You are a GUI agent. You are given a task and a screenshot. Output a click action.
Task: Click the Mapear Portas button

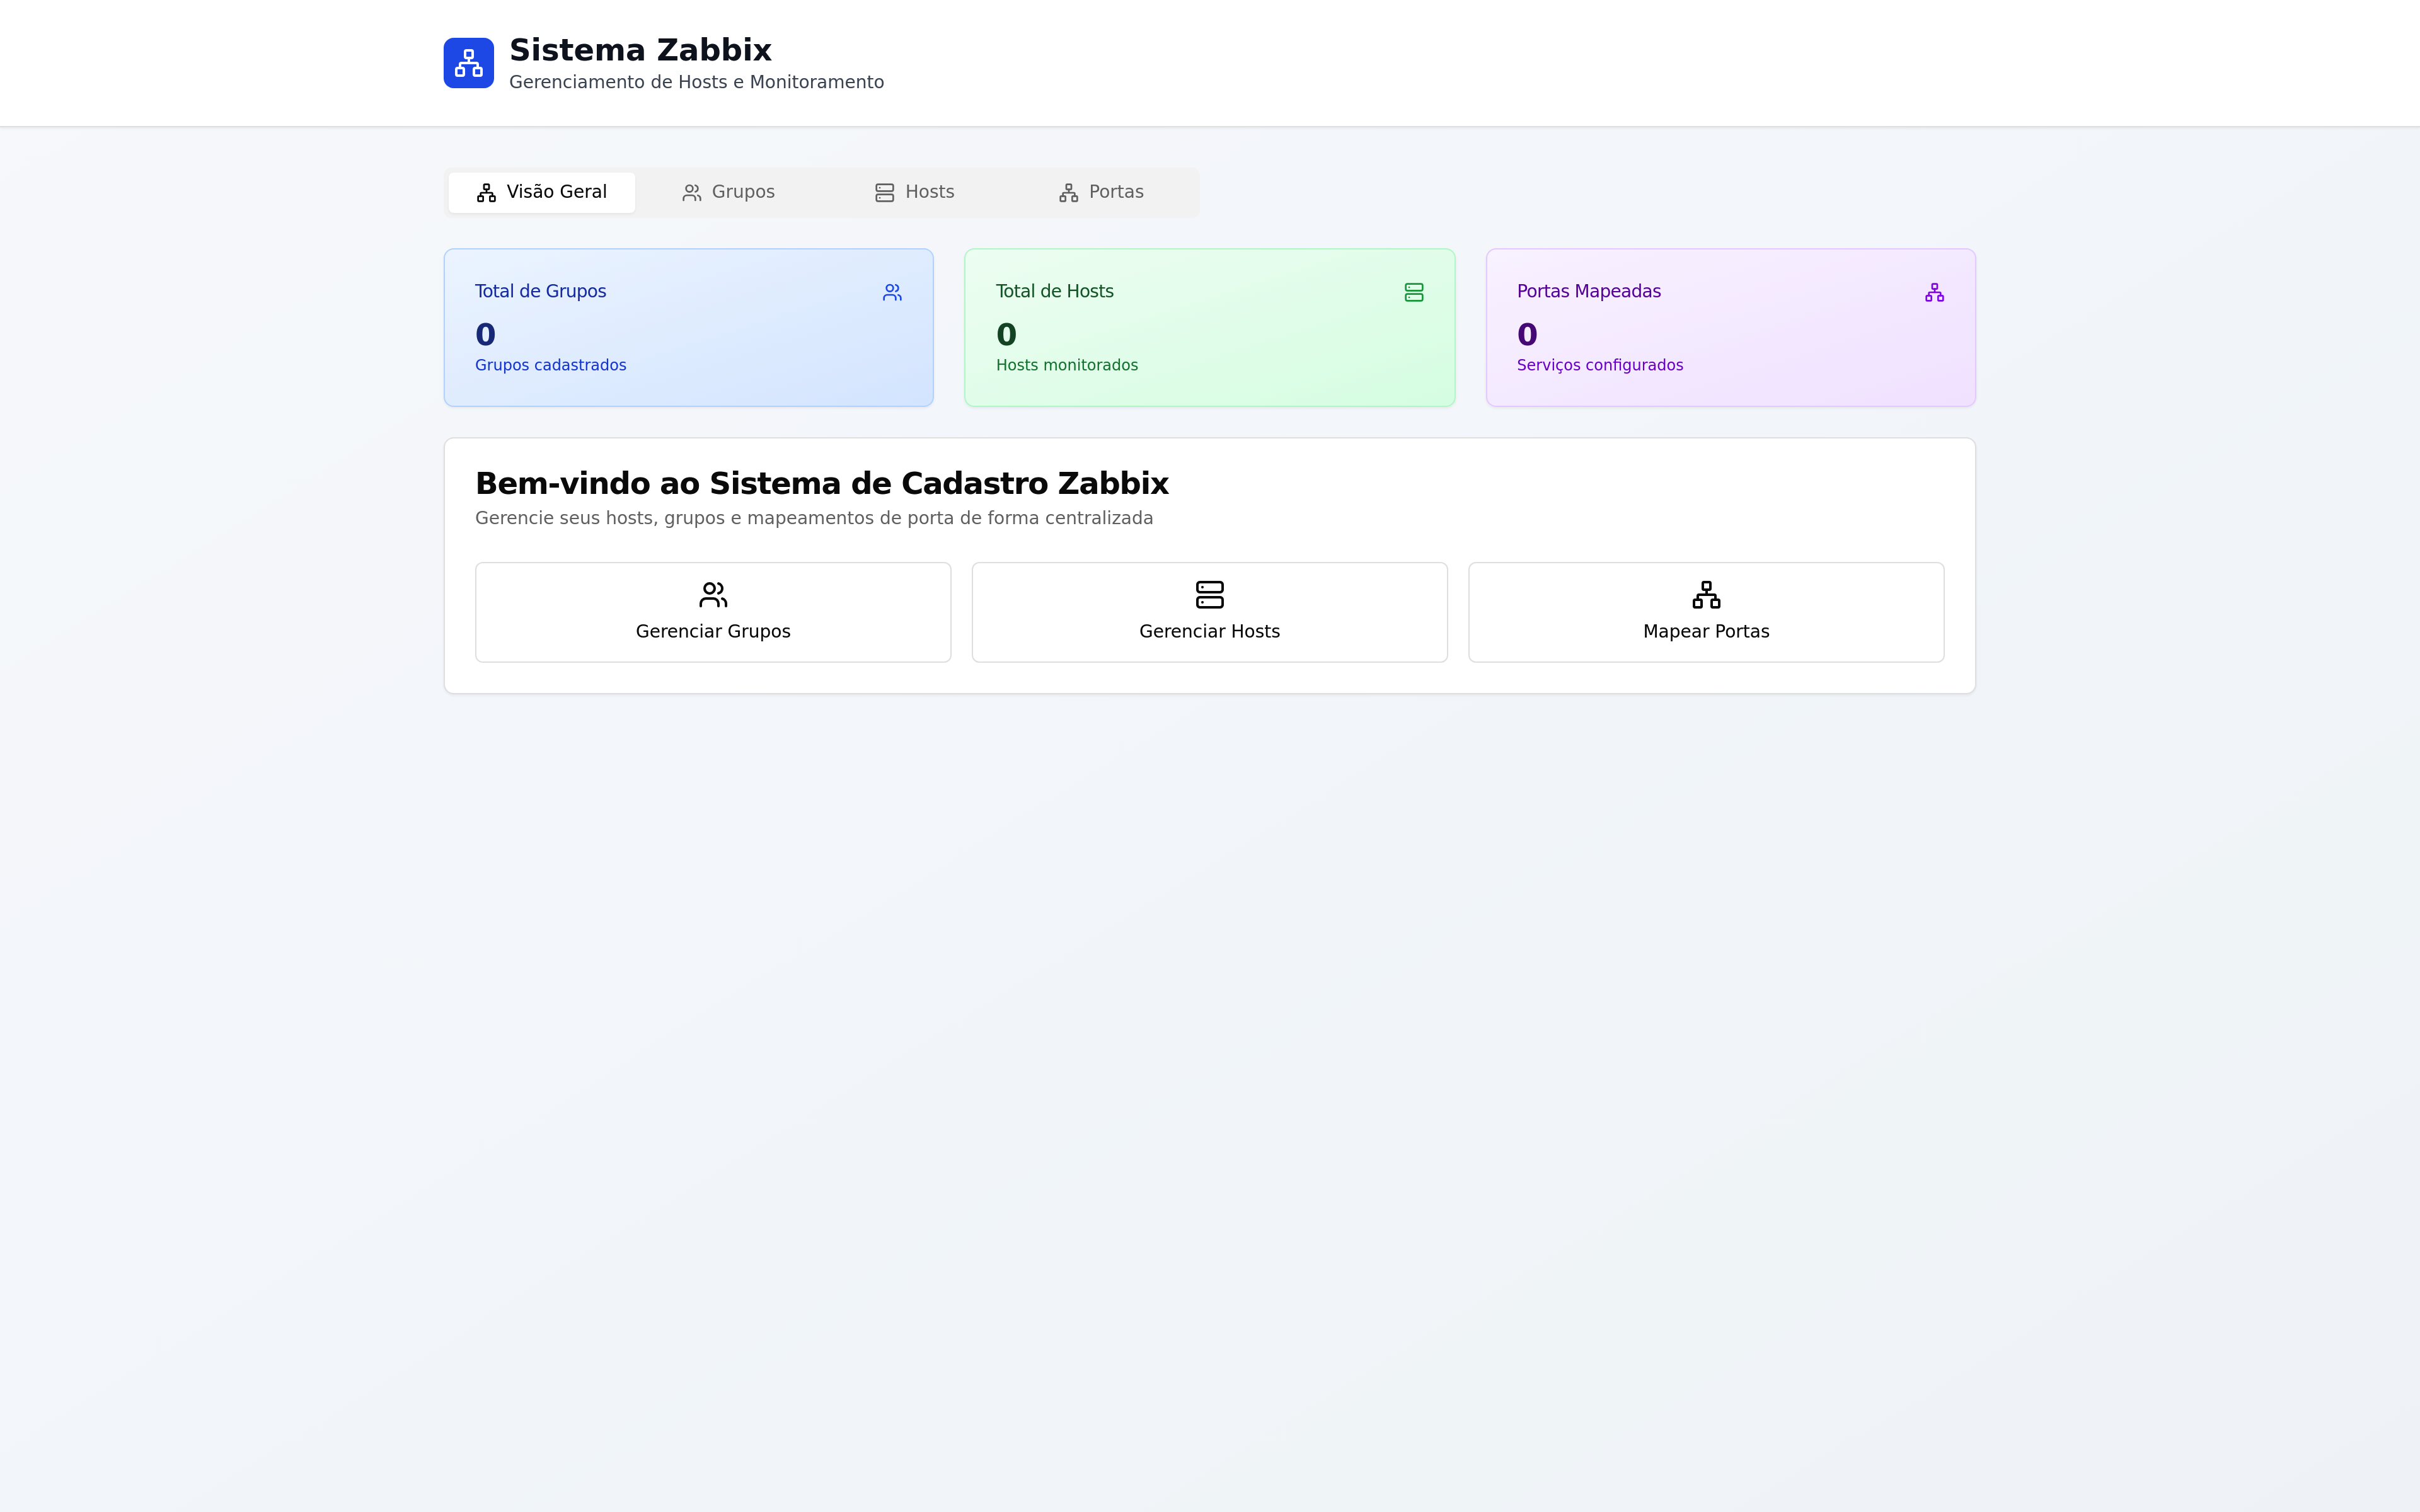pyautogui.click(x=1706, y=612)
